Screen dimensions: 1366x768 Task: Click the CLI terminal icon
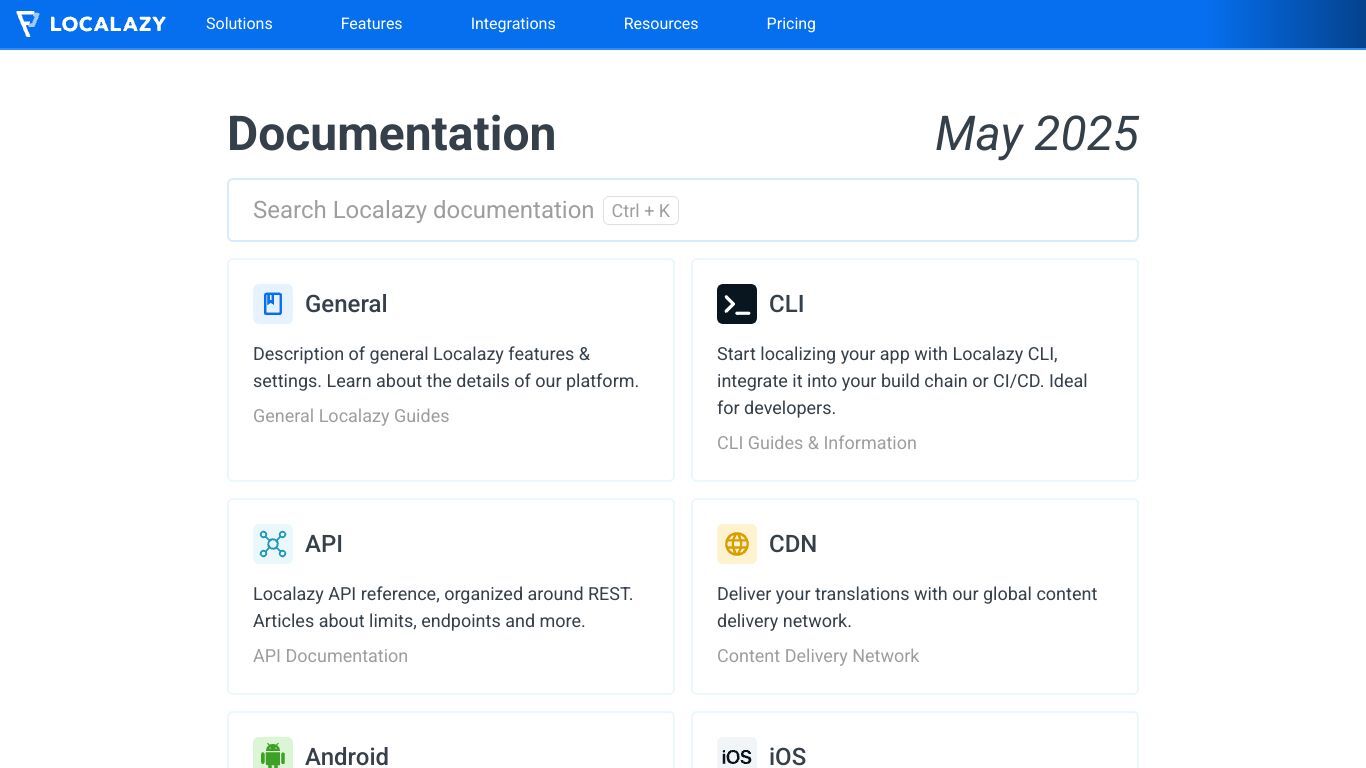point(737,304)
